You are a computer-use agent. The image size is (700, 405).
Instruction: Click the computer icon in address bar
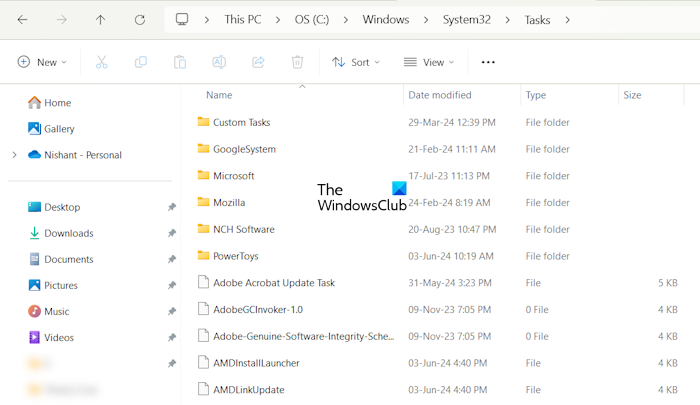point(182,19)
